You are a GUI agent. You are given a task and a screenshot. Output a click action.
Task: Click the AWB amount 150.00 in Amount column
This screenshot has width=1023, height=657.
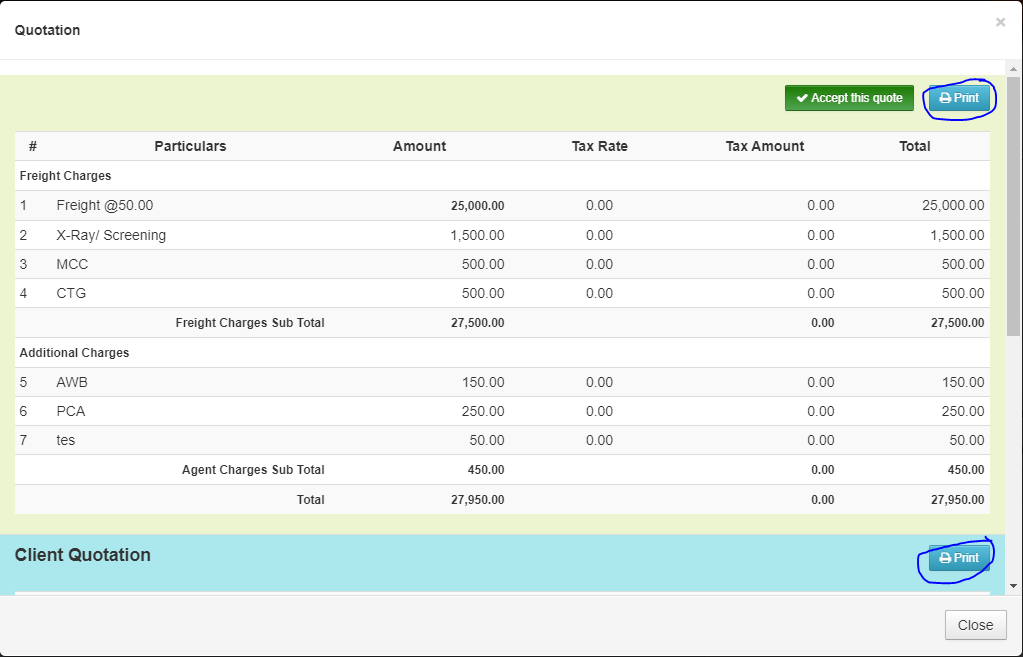click(483, 382)
